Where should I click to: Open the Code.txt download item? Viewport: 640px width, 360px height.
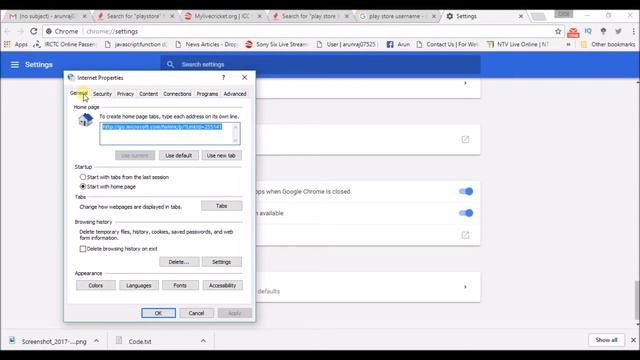click(134, 341)
